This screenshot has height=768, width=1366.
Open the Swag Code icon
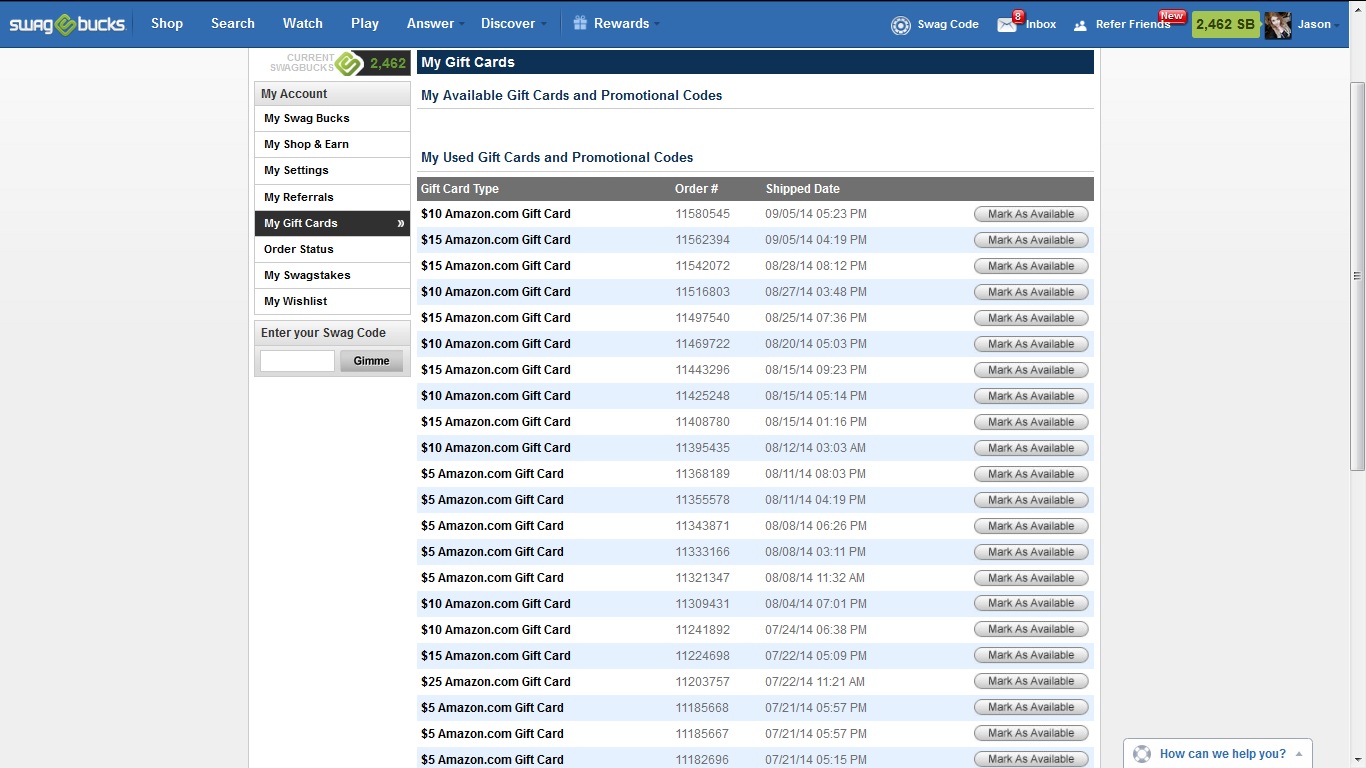point(901,25)
